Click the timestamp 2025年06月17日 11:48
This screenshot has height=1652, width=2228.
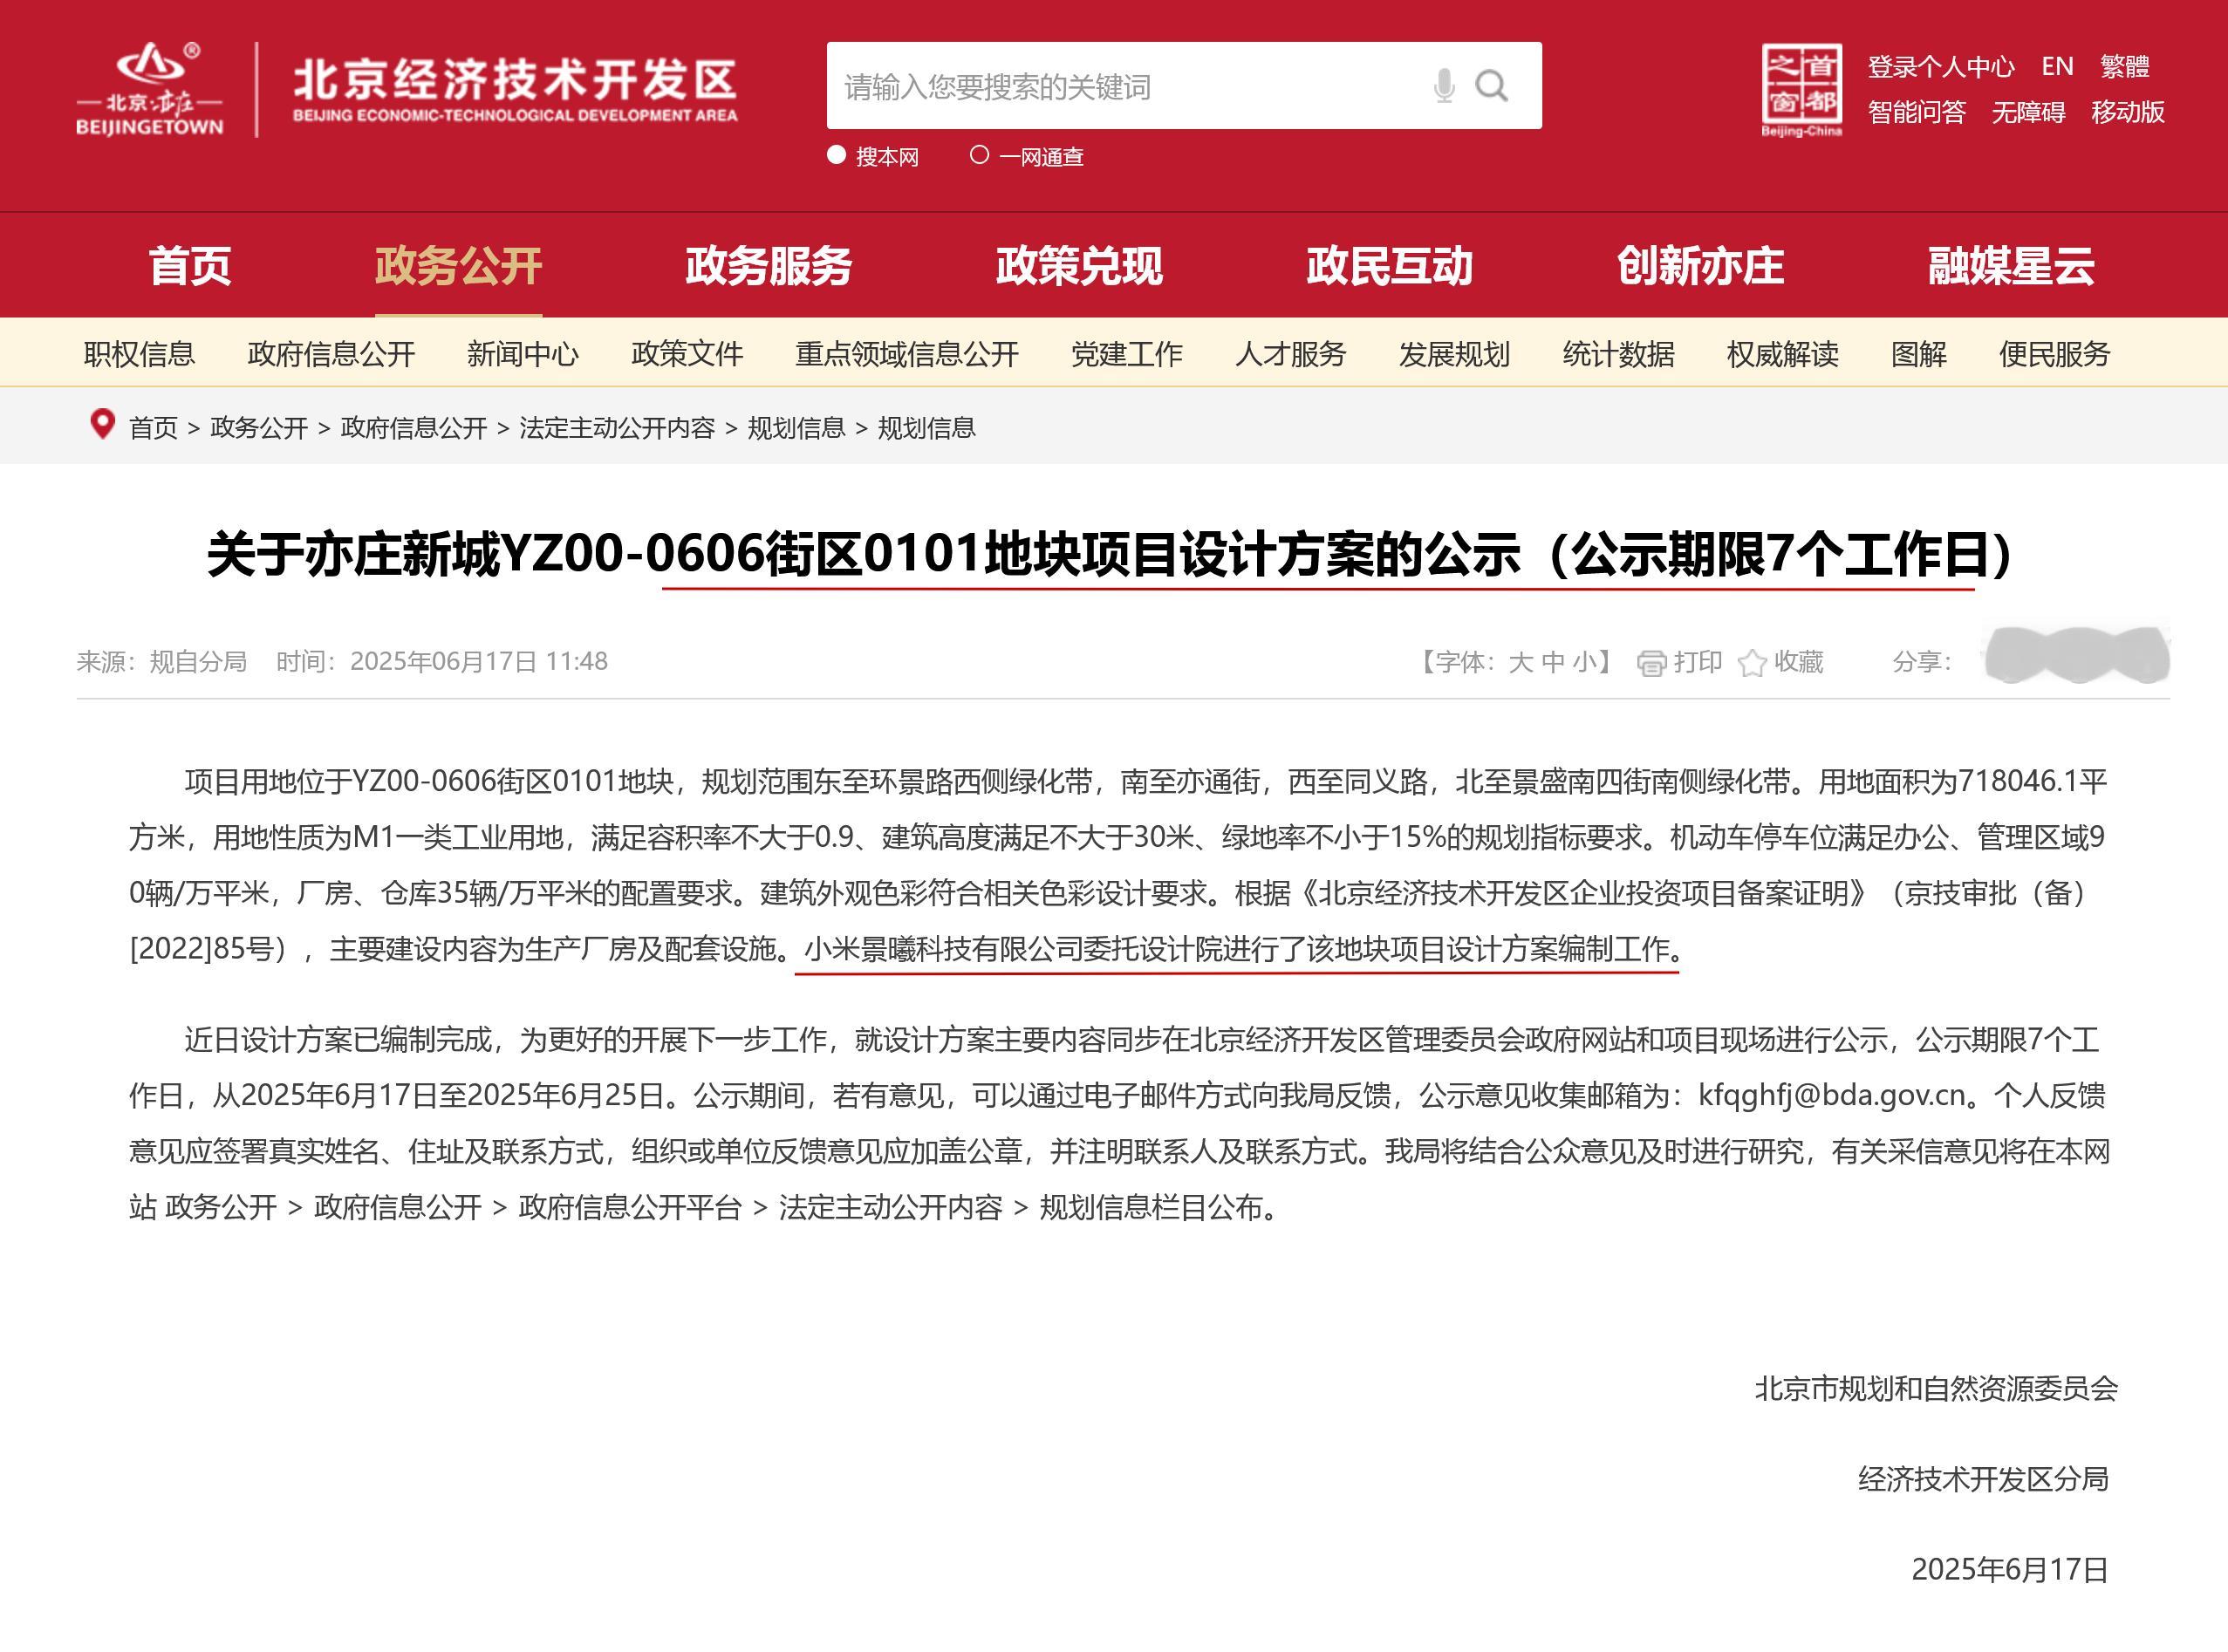(479, 662)
